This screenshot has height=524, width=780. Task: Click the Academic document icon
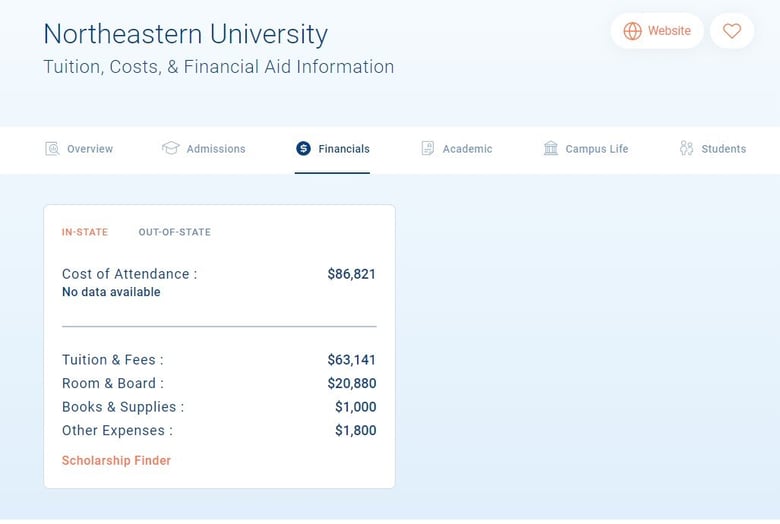click(427, 148)
